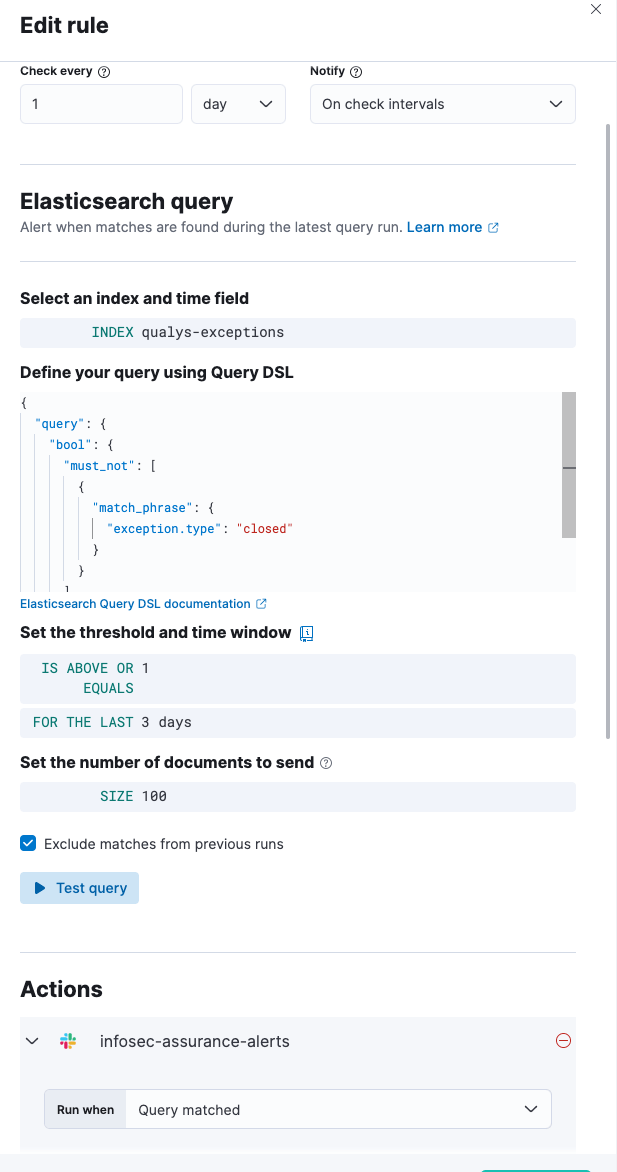The height and width of the screenshot is (1172, 617).
Task: Click FOR THE LAST 3 days time window
Action: 297,721
